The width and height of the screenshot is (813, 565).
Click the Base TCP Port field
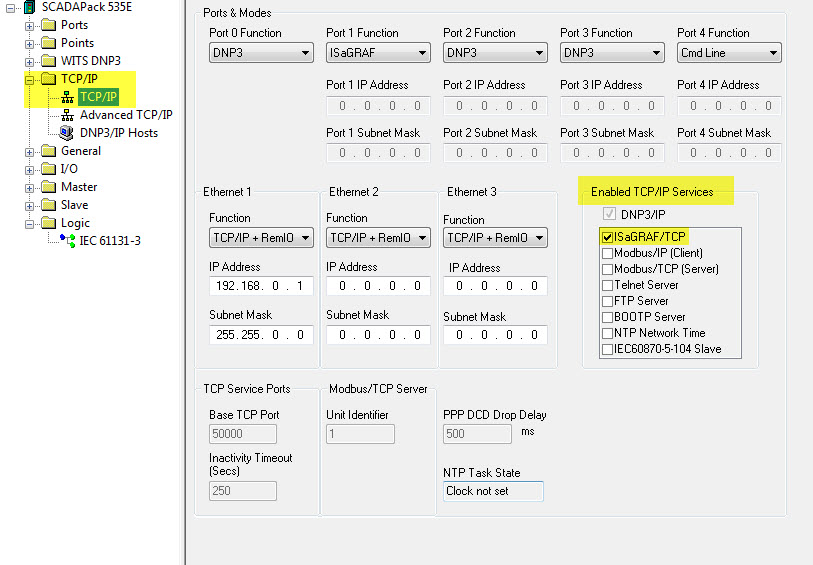243,434
